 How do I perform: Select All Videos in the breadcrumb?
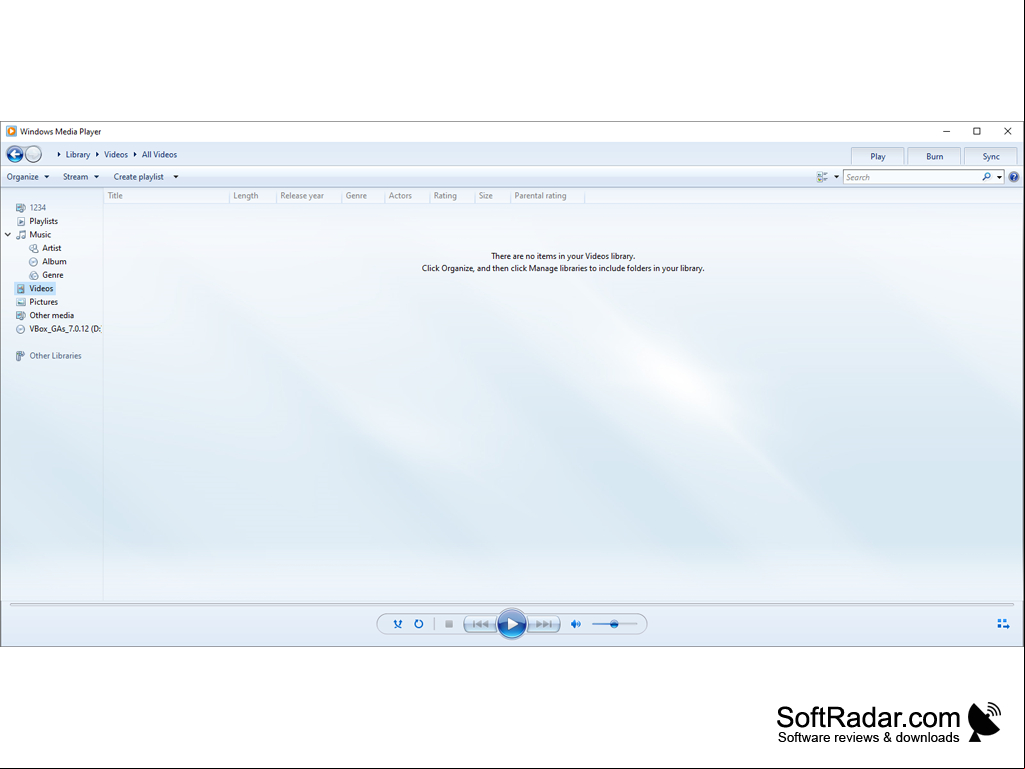coord(160,154)
